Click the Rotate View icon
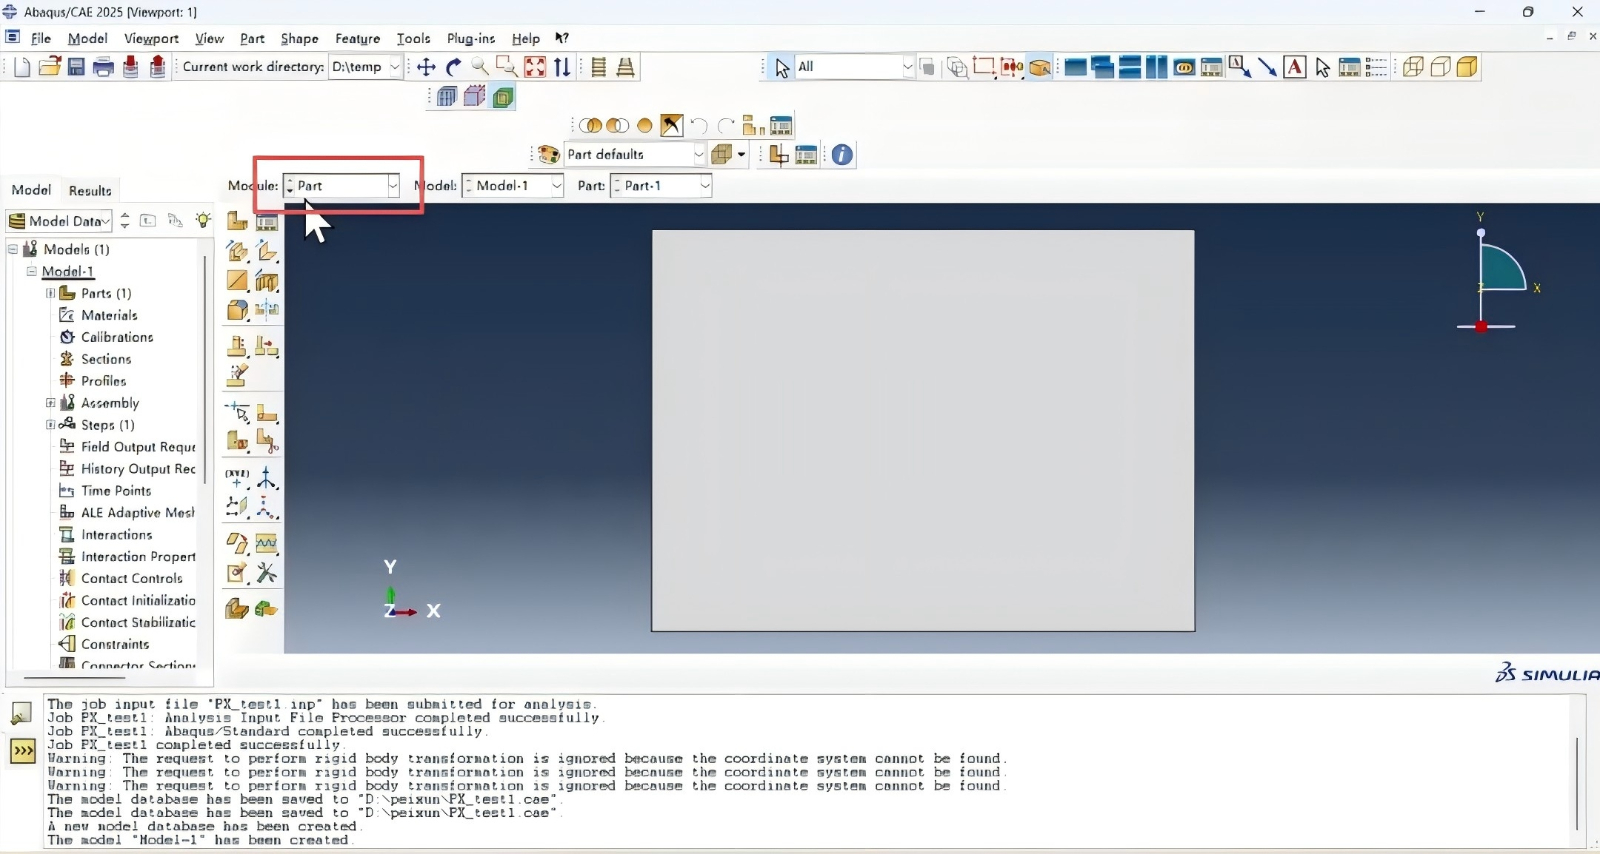This screenshot has height=854, width=1600. [453, 67]
